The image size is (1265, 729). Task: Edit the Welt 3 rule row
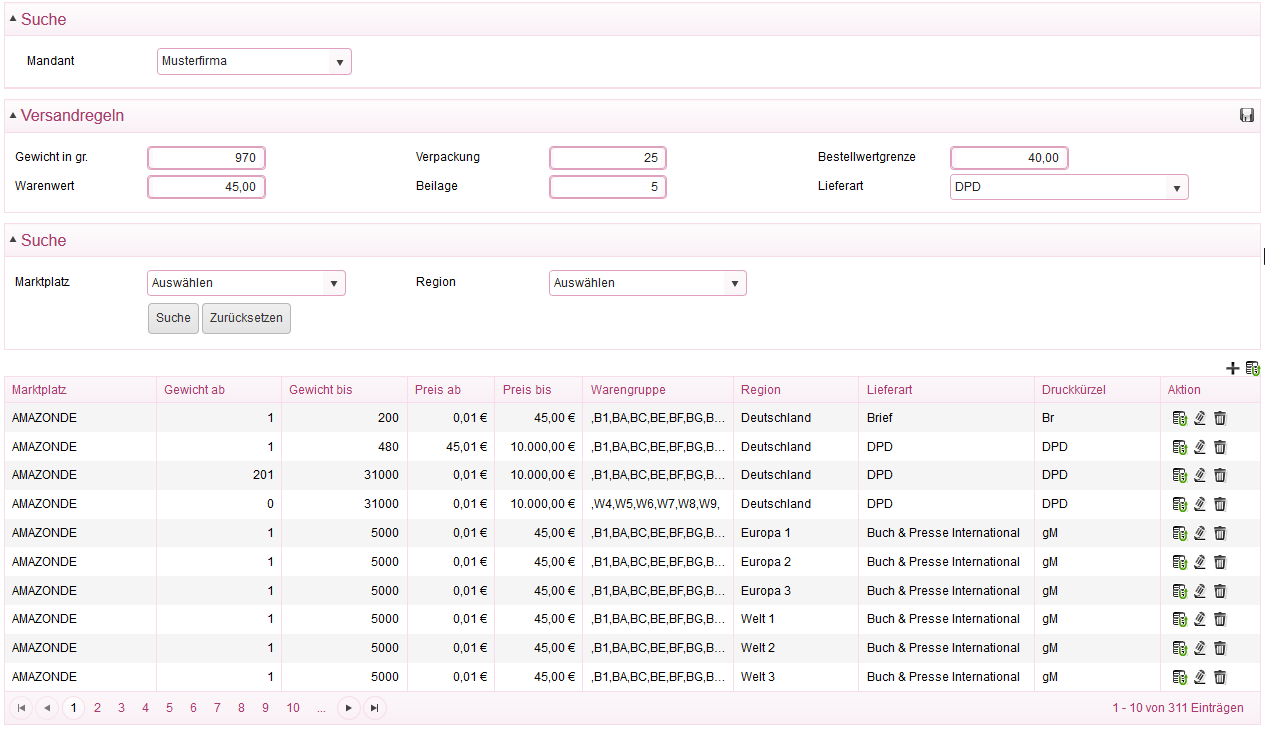click(1200, 677)
